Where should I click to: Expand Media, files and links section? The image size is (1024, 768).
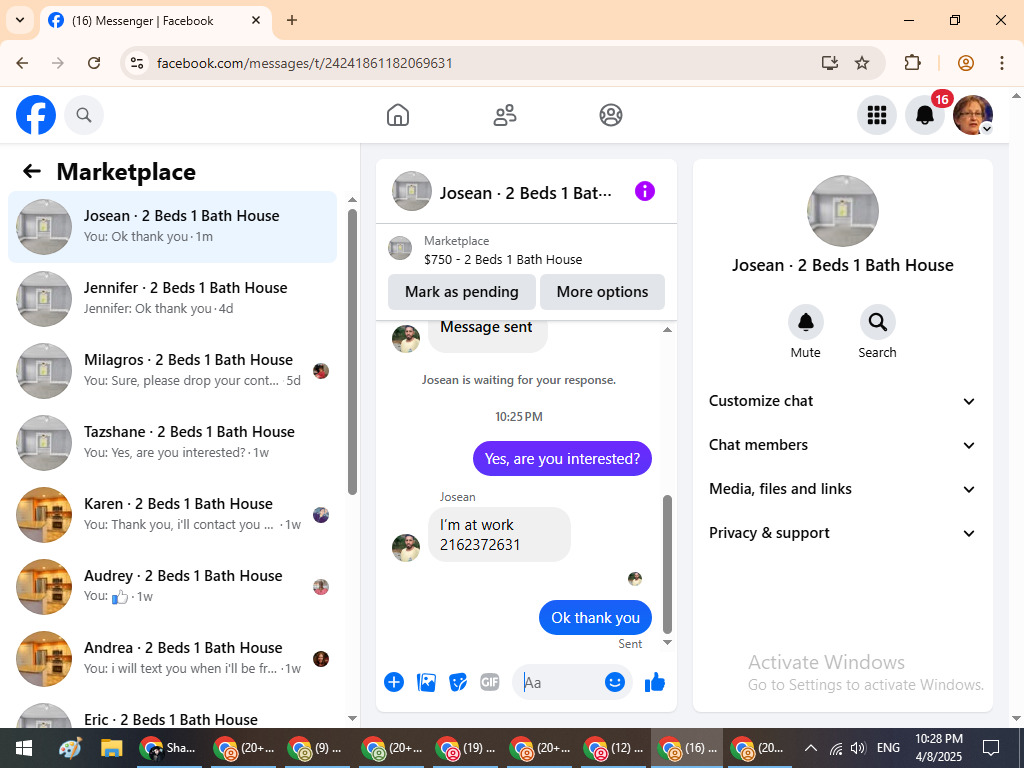tap(842, 489)
